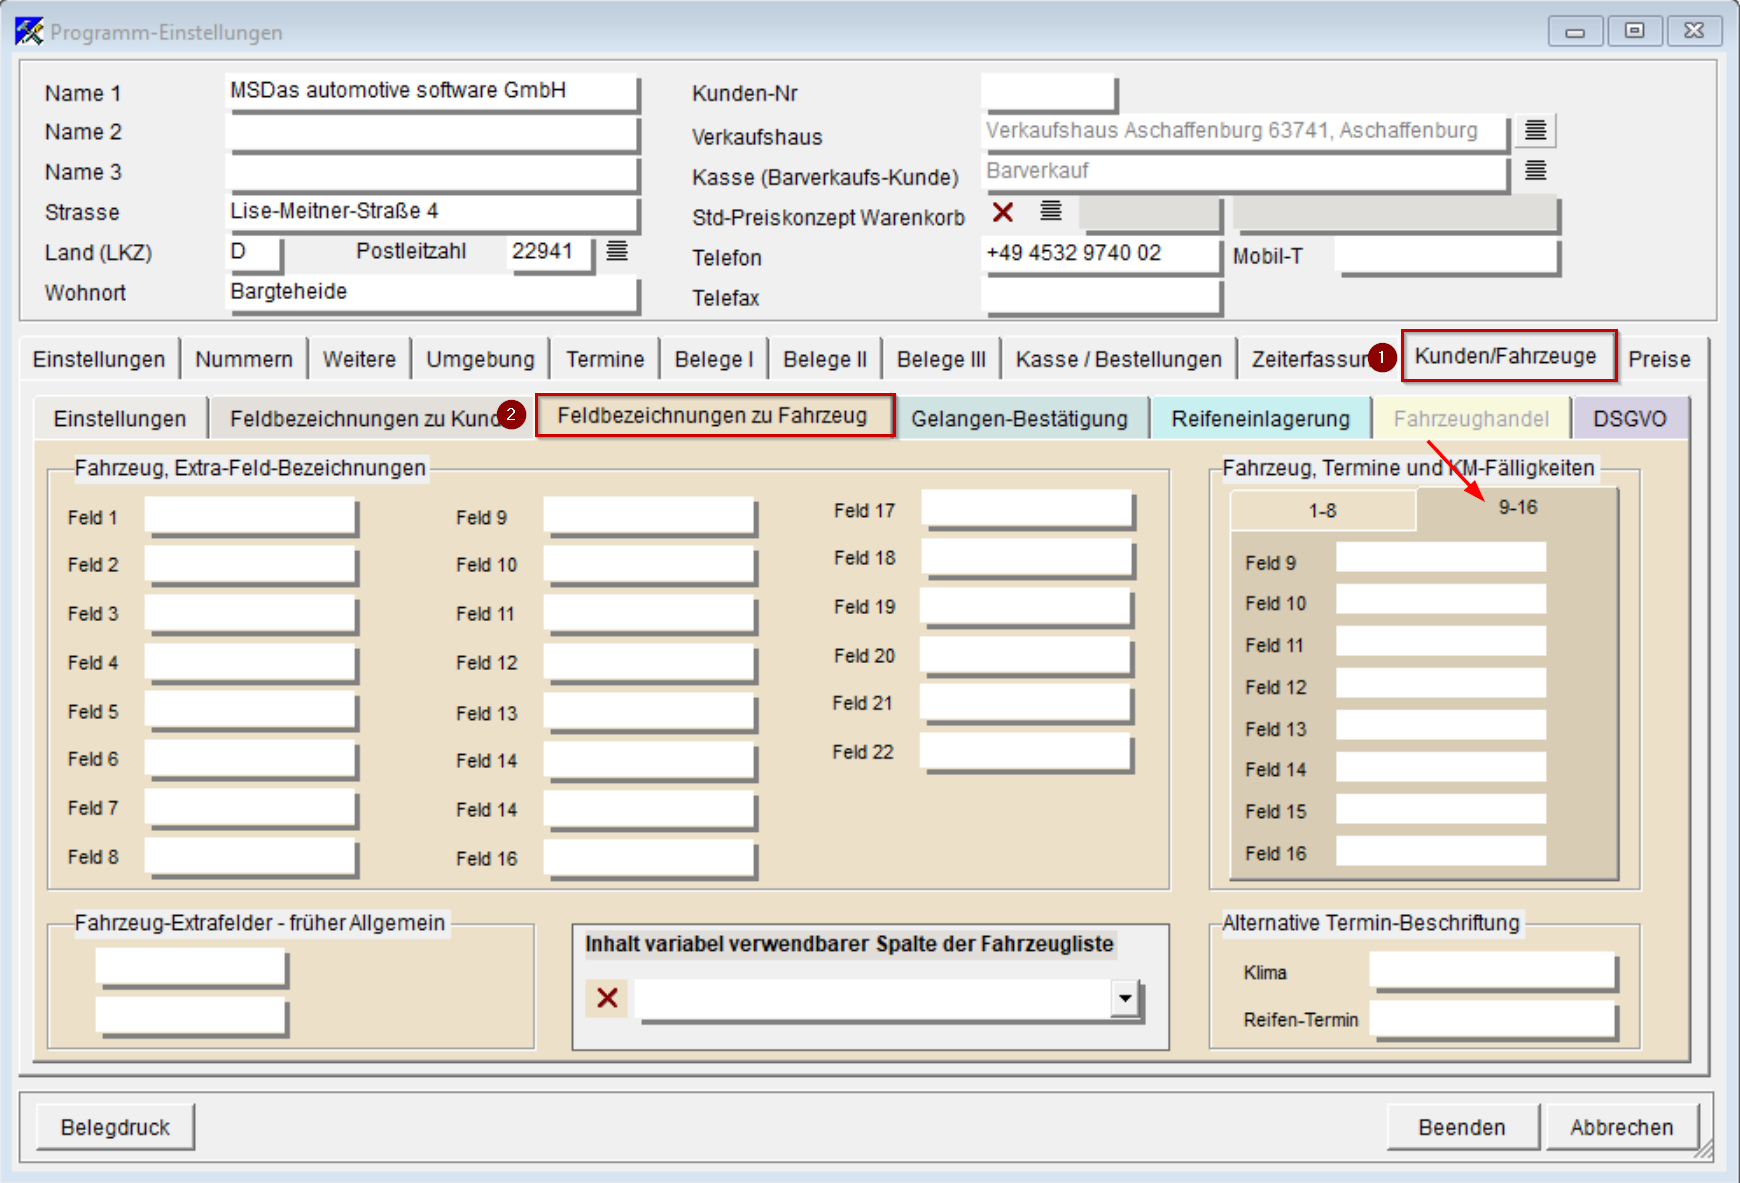1740x1183 pixels.
Task: Open Verkaufshaus selection list icon
Action: [x=1535, y=130]
